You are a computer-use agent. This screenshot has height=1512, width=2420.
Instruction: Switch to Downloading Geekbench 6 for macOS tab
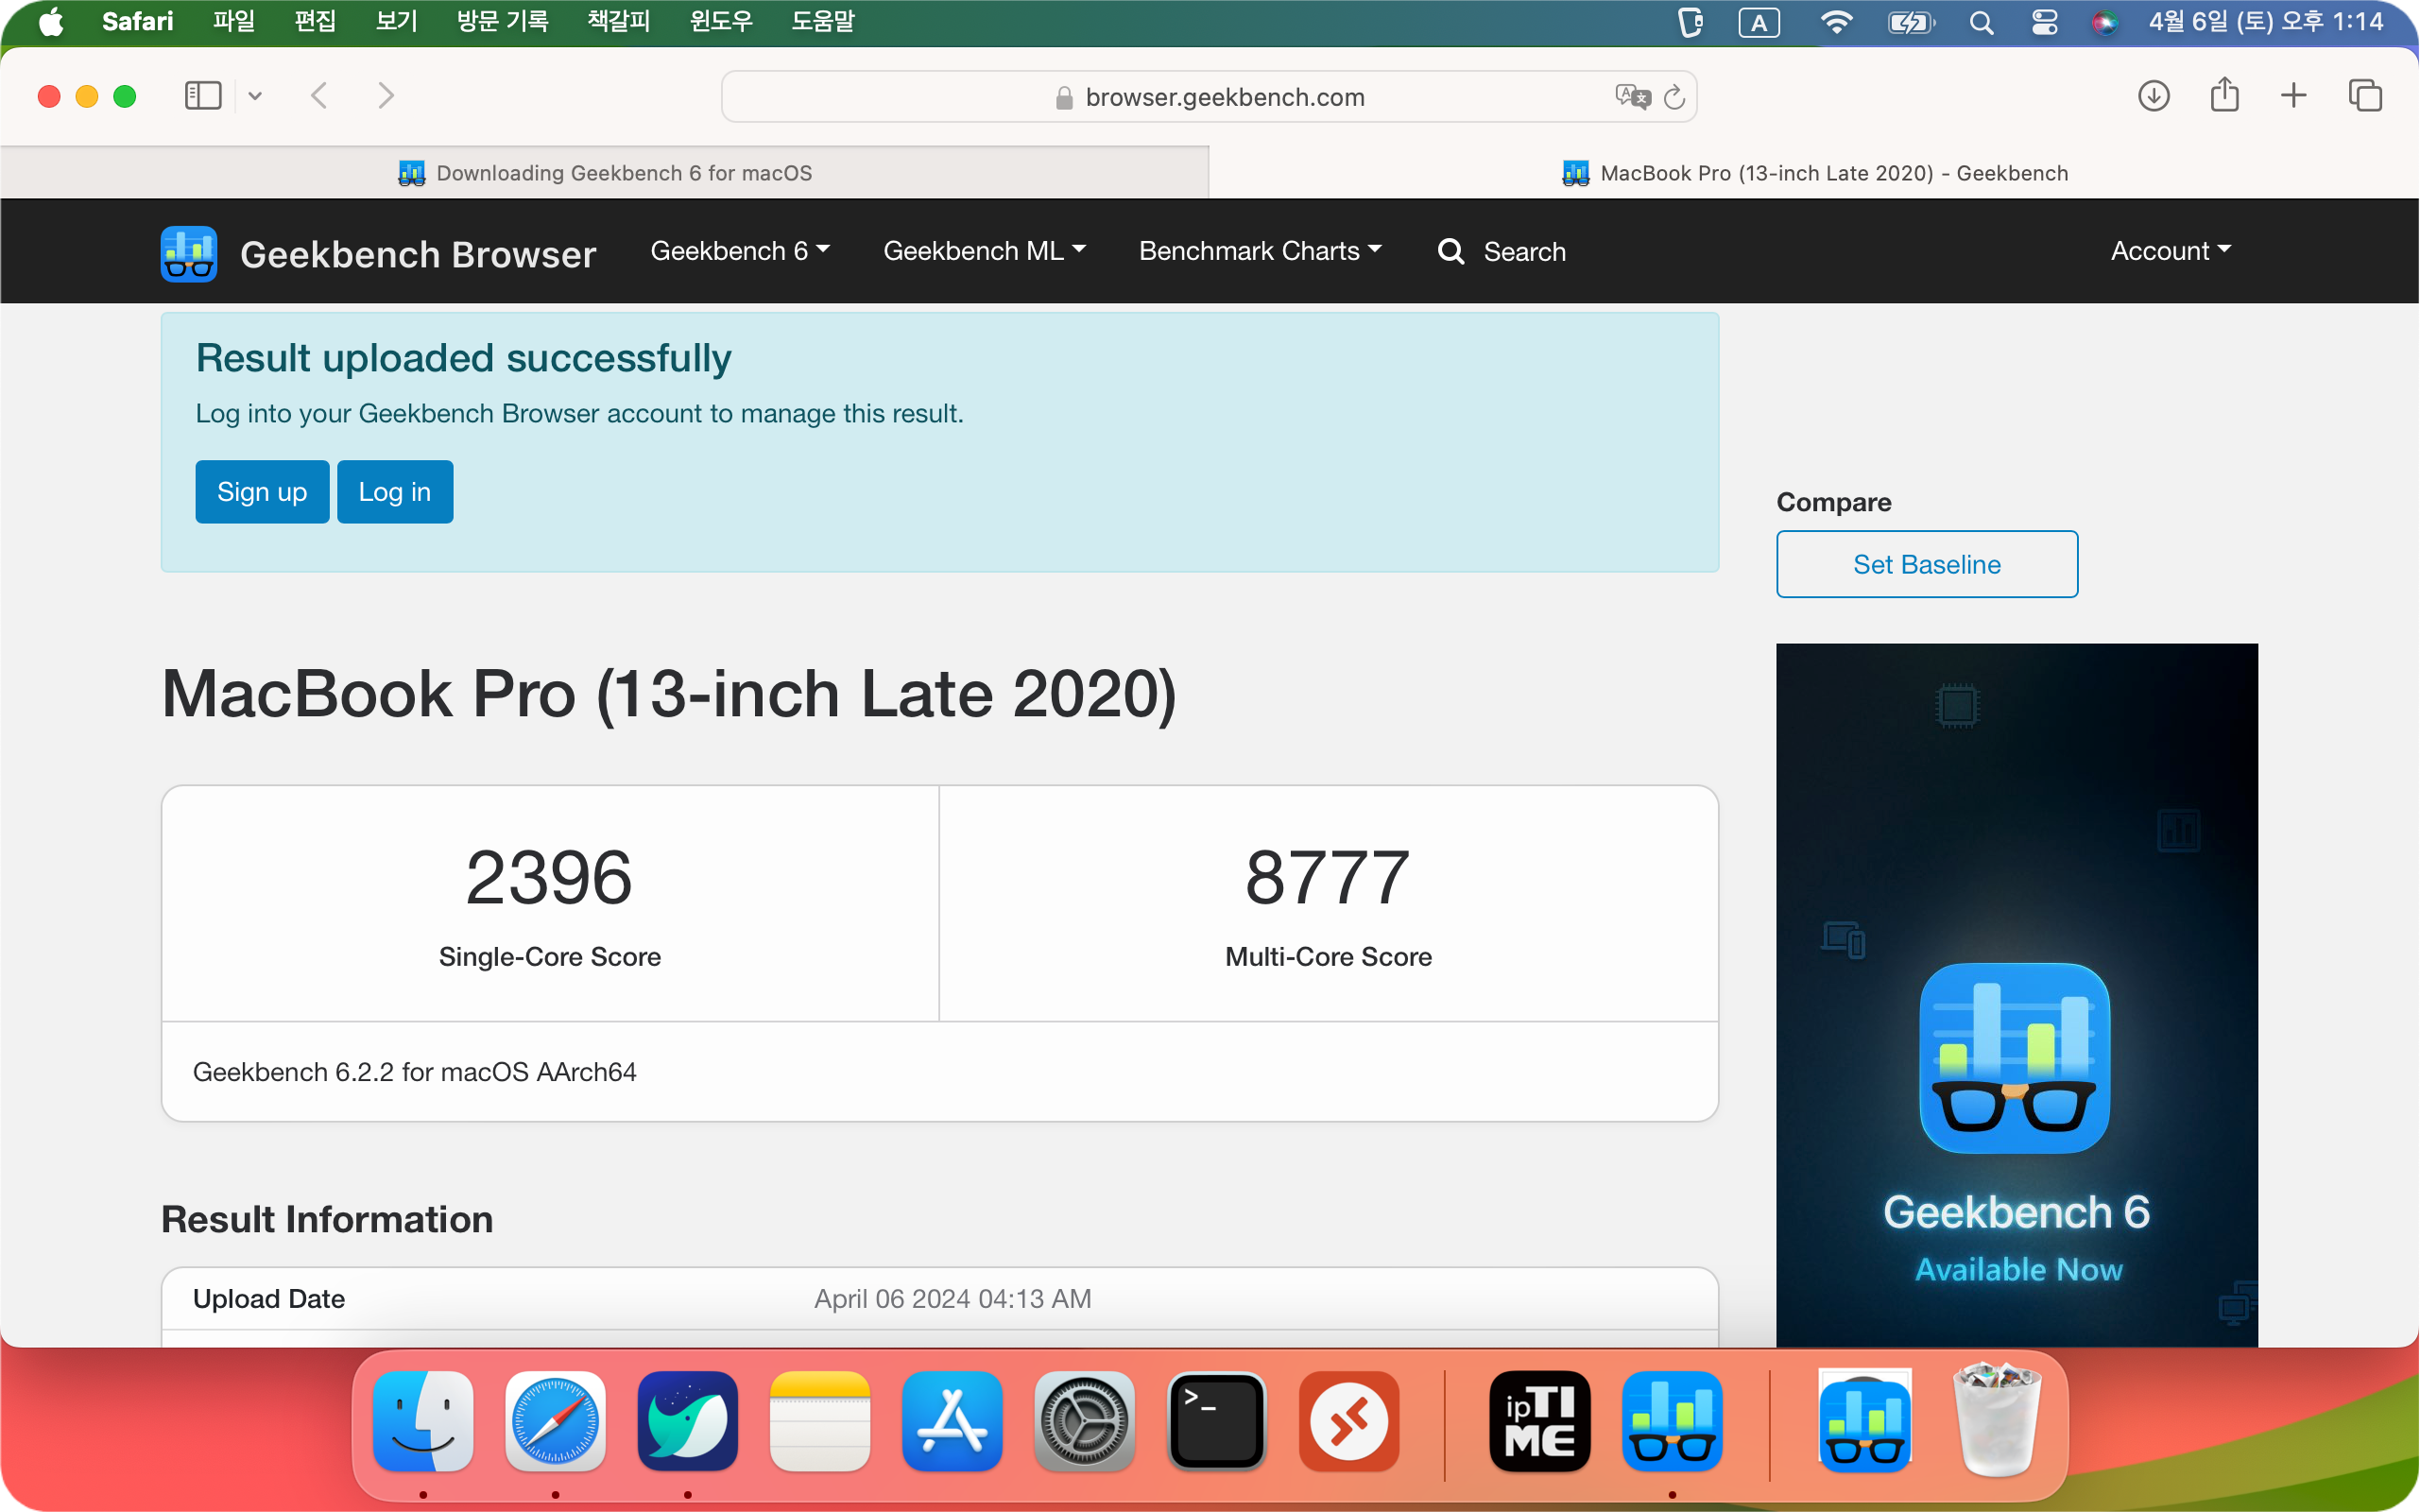point(604,173)
